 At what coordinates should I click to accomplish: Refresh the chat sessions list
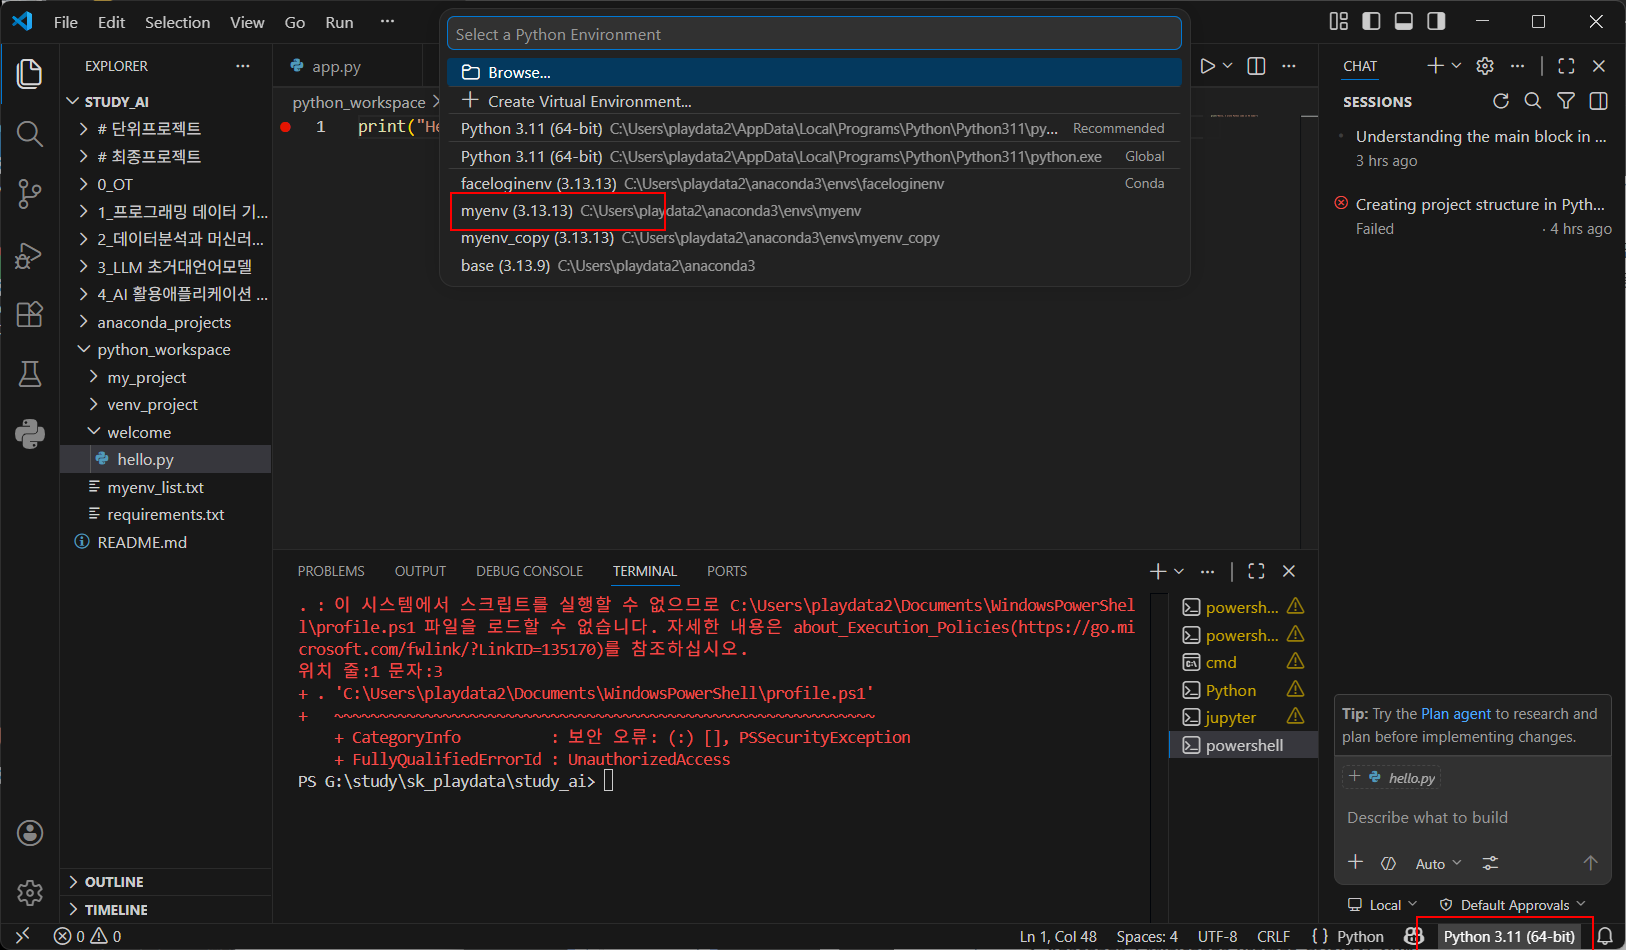click(x=1501, y=101)
